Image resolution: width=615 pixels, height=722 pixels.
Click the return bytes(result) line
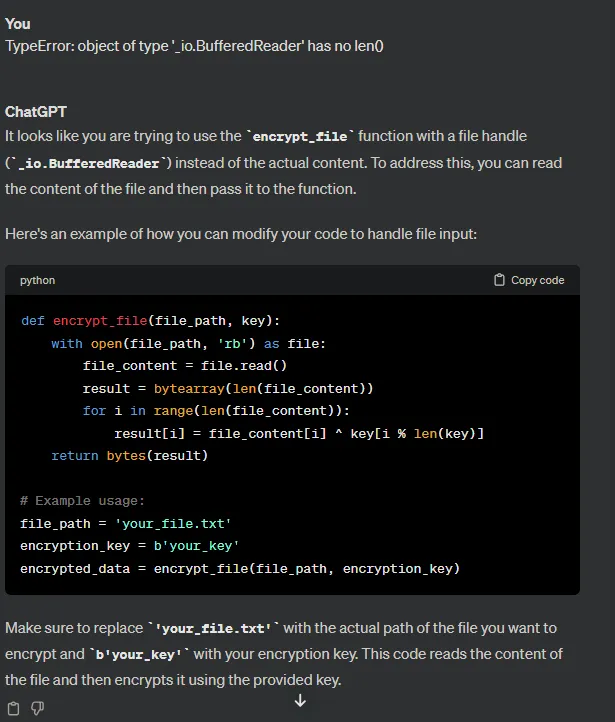pyautogui.click(x=129, y=456)
